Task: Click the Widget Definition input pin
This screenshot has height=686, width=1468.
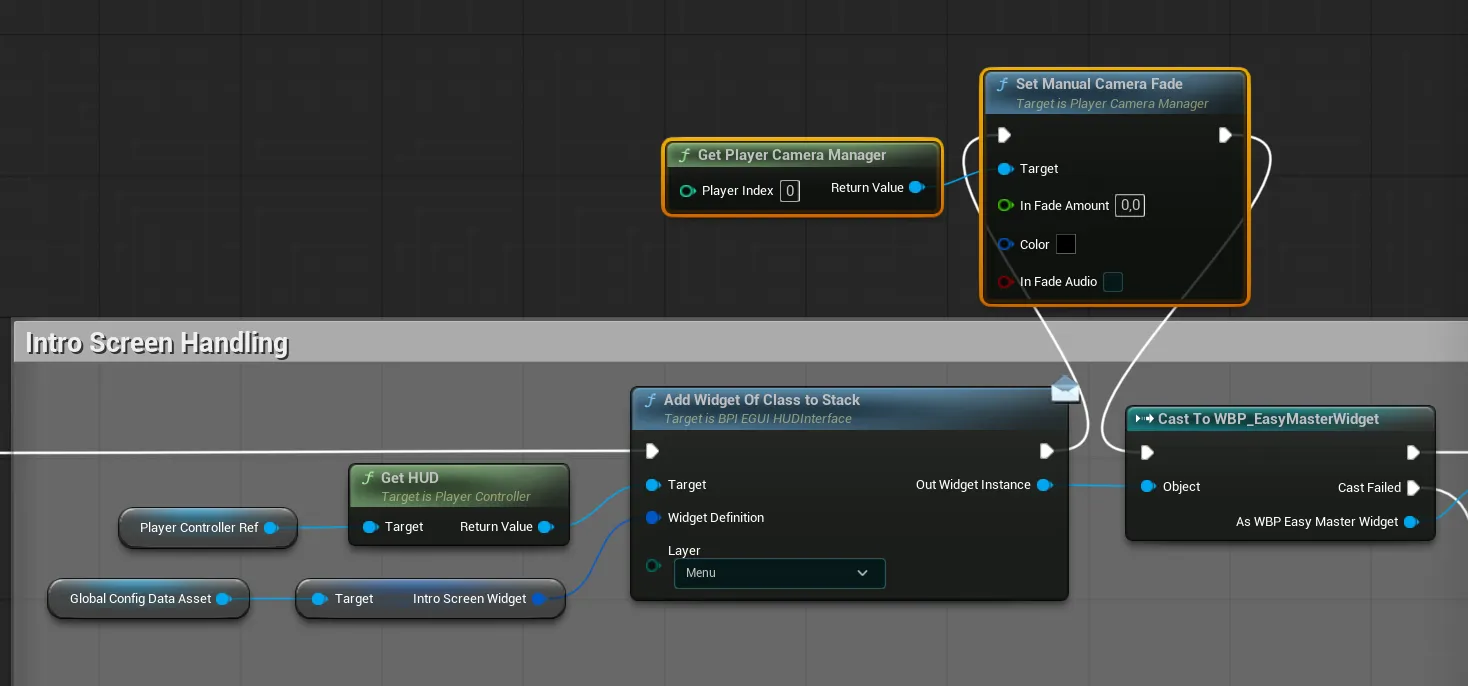Action: coord(653,518)
